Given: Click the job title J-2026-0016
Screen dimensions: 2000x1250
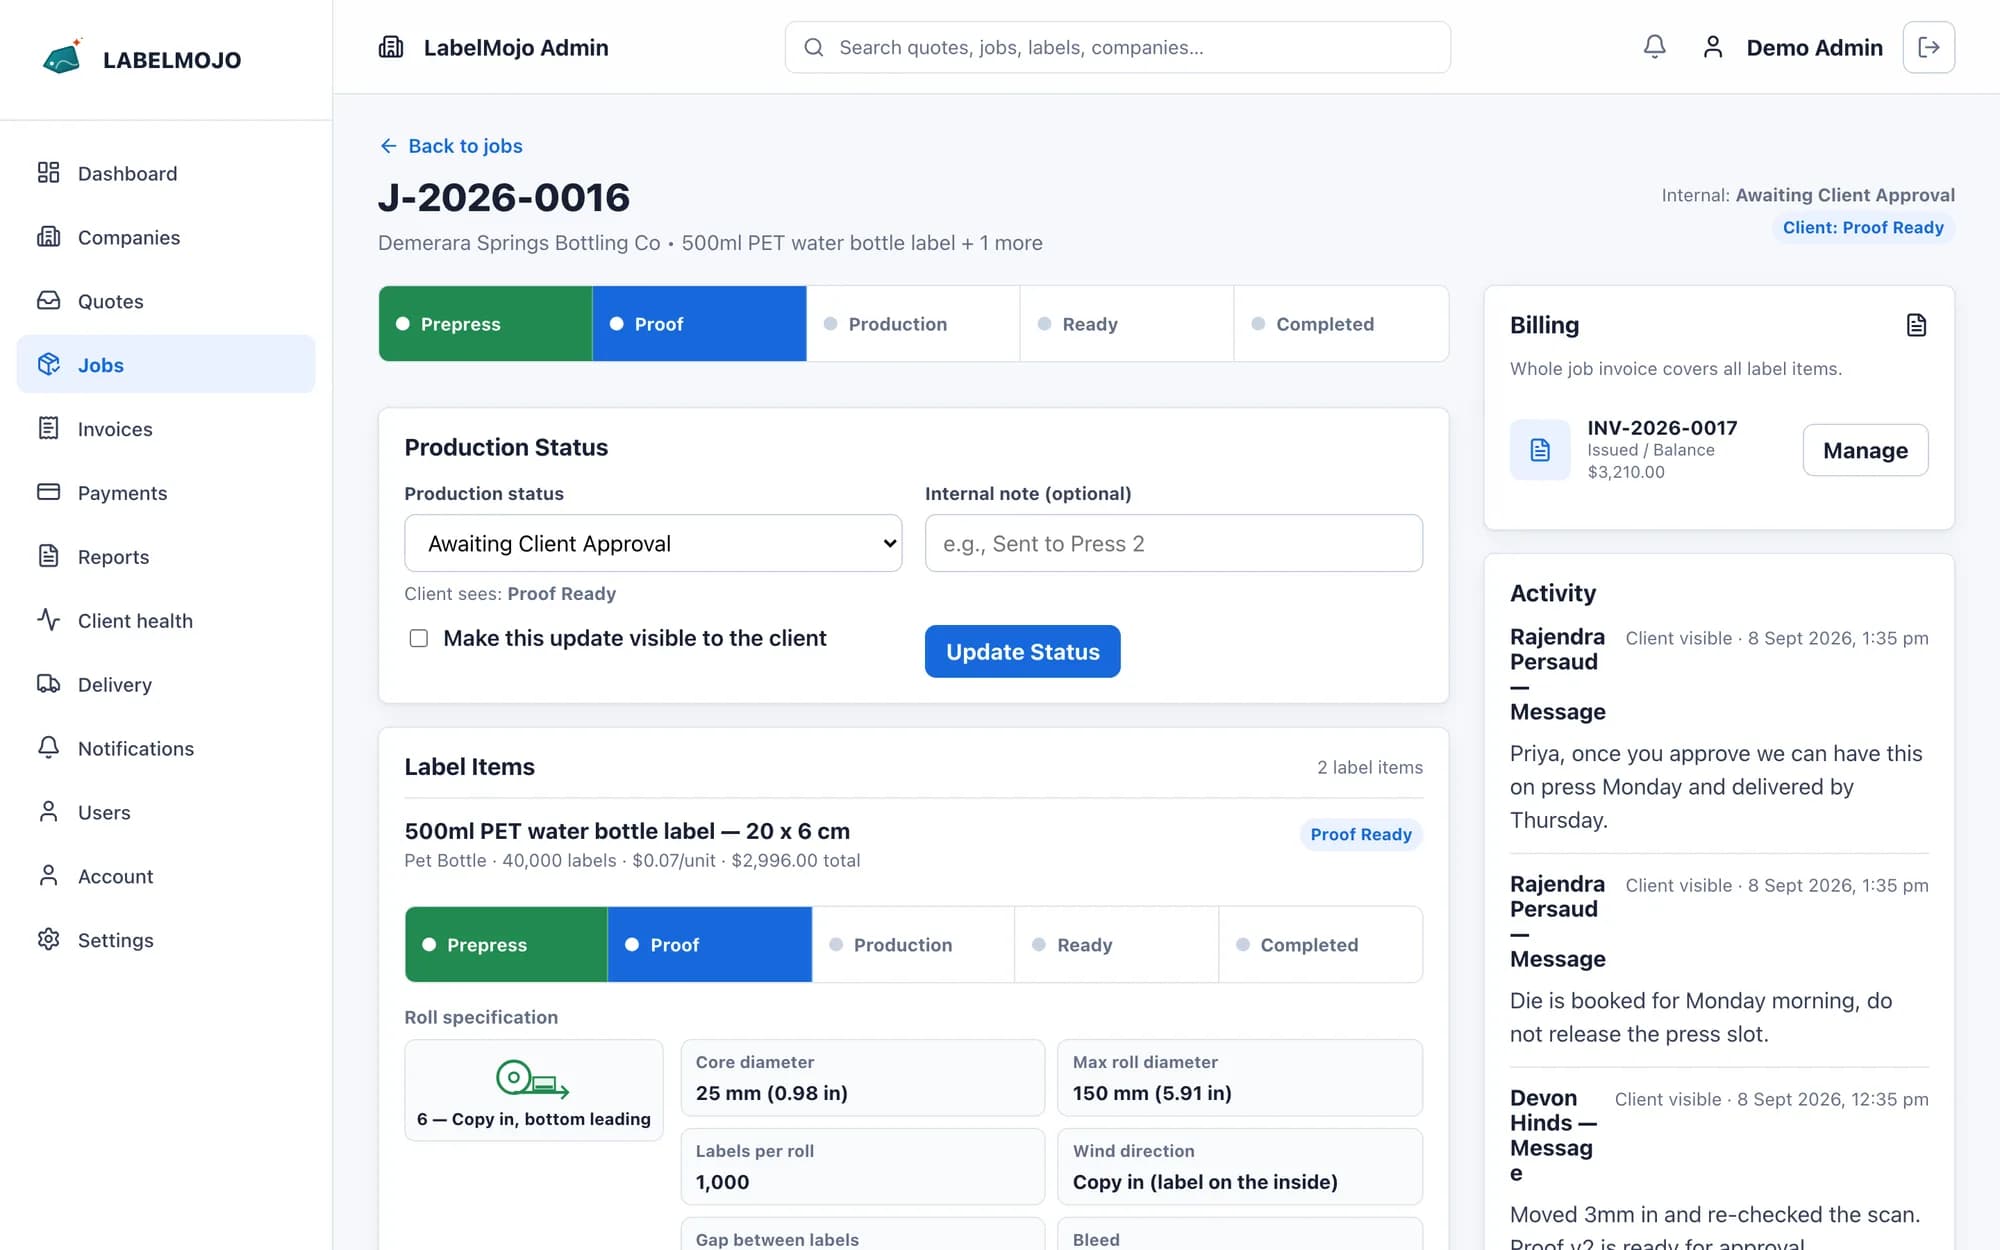Looking at the screenshot, I should pos(504,197).
